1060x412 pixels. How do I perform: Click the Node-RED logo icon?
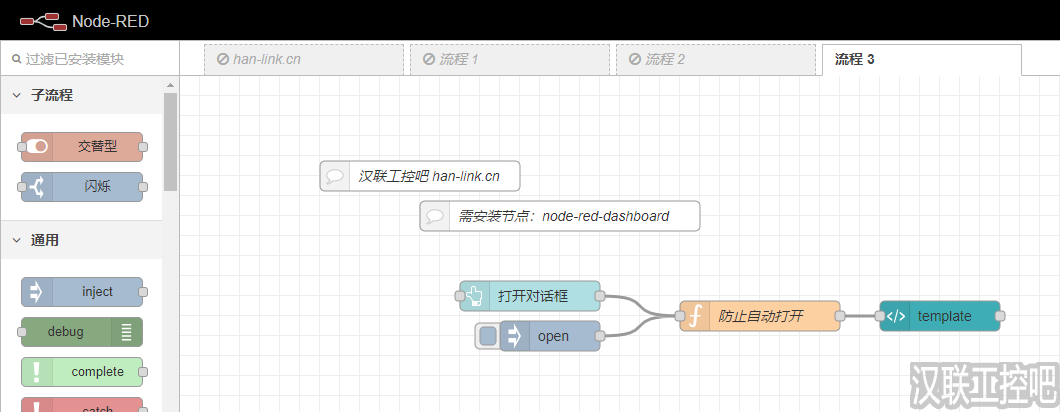point(42,20)
